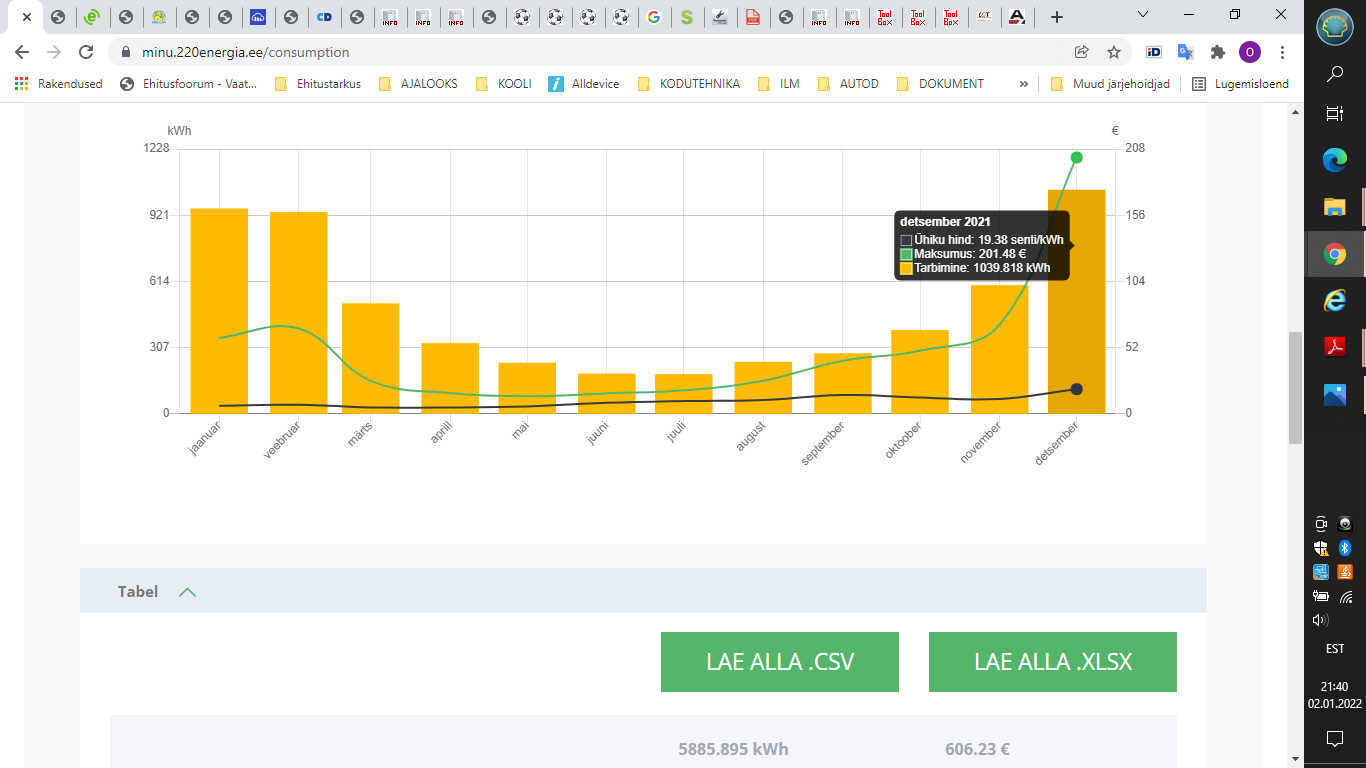Open the tab search dropdown arrow
Screen dimensions: 1366x768
[1144, 14]
